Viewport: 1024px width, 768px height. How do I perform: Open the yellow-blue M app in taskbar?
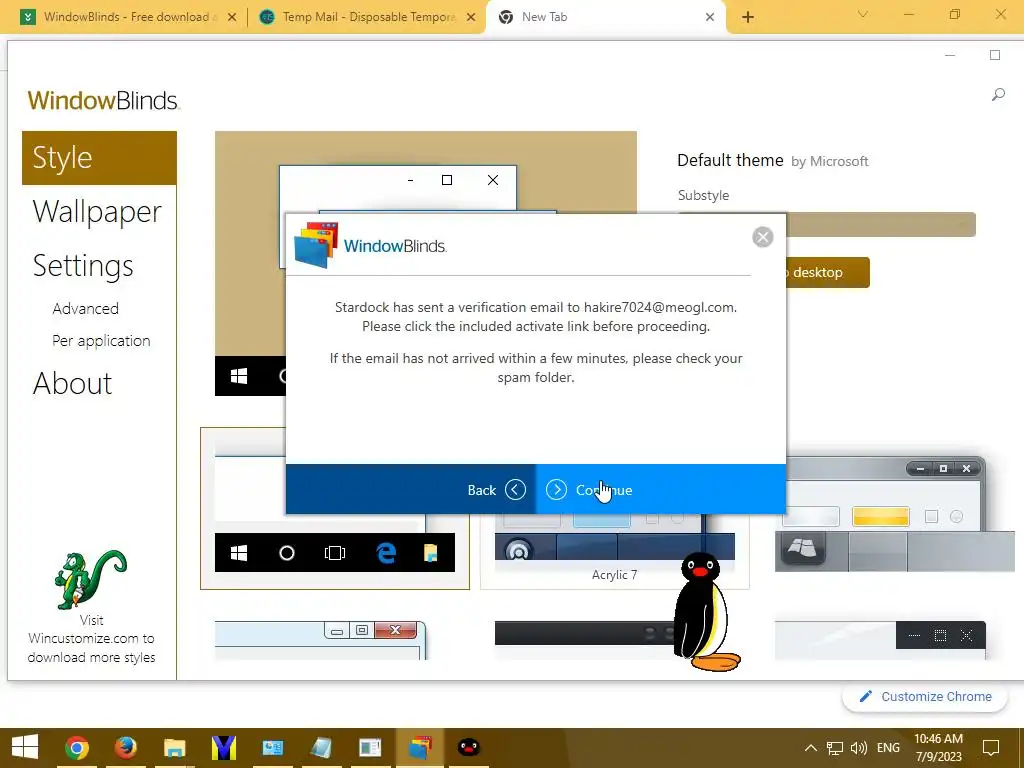223,747
